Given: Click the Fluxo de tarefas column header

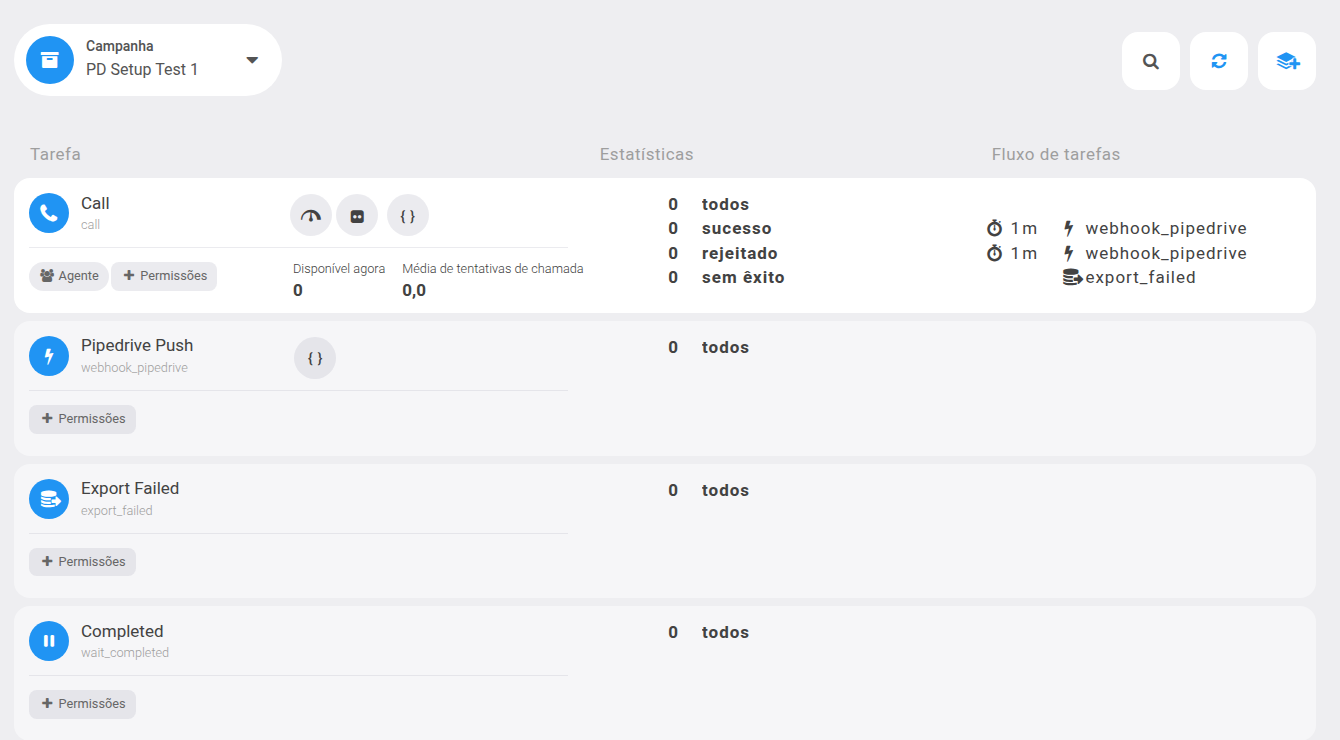Looking at the screenshot, I should click(x=1056, y=155).
